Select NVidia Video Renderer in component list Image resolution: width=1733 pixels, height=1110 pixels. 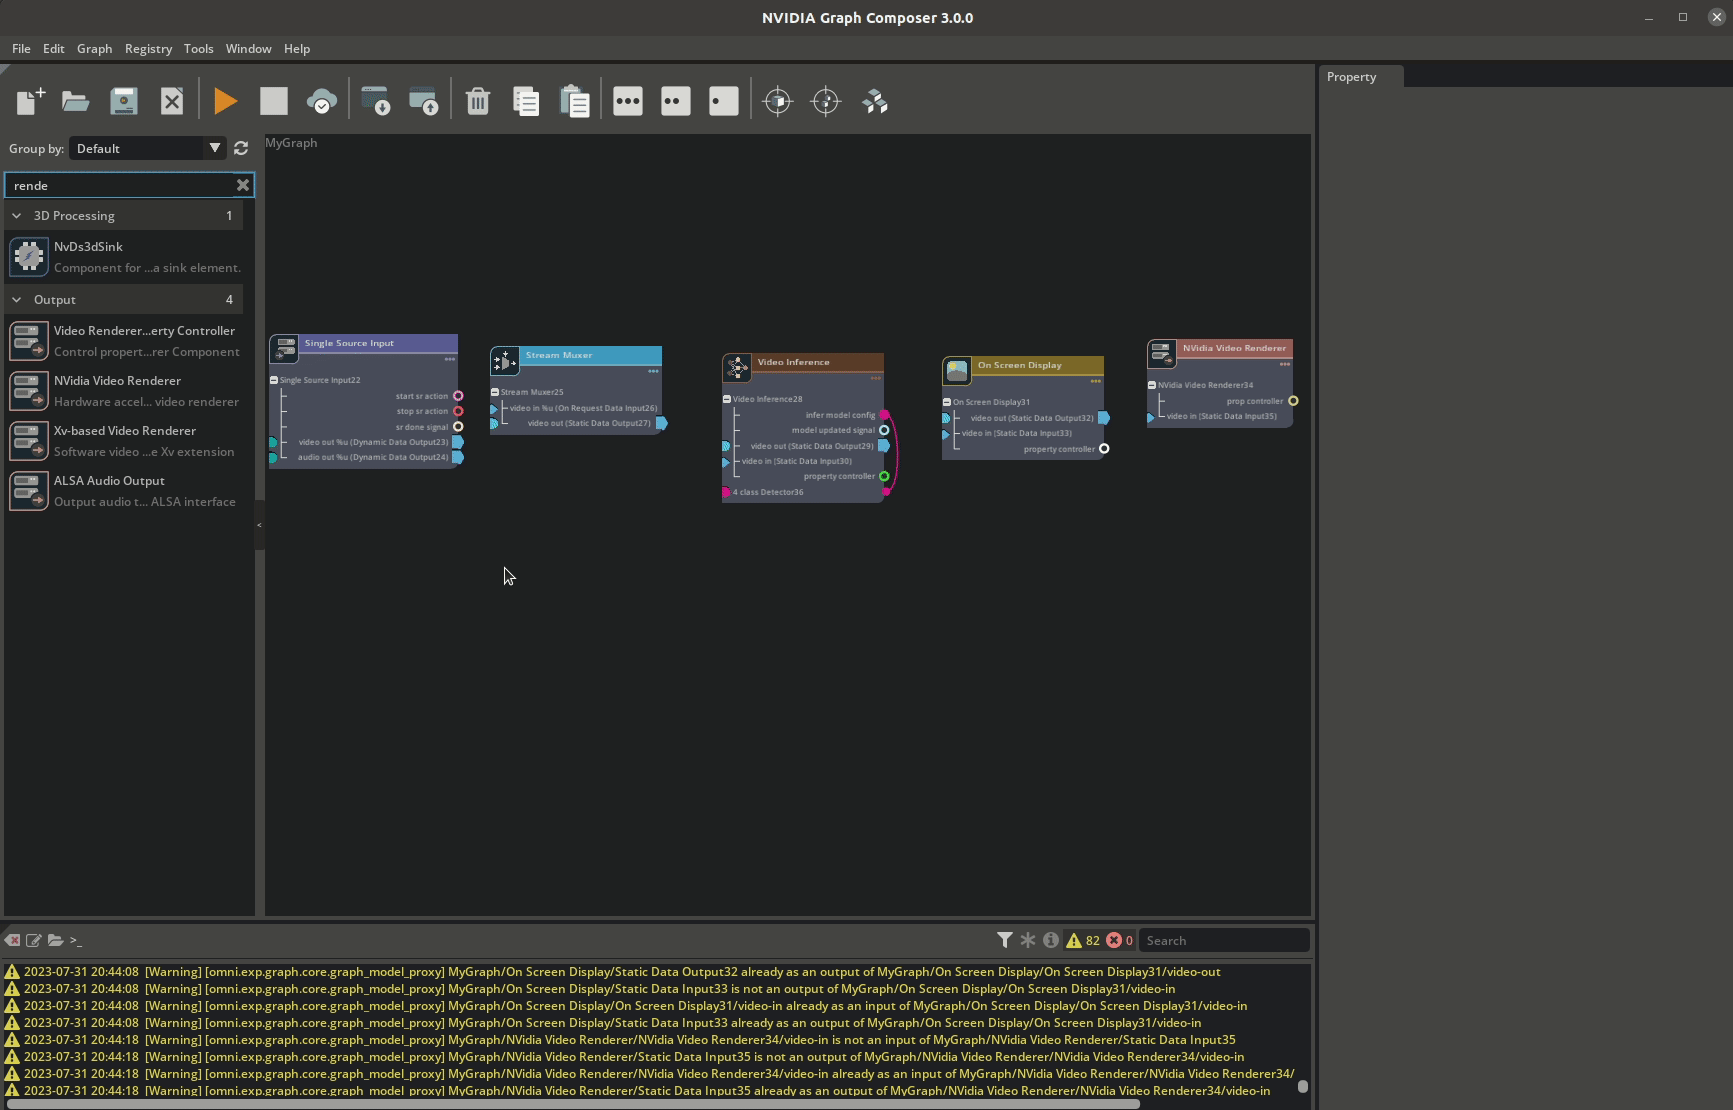pyautogui.click(x=125, y=391)
